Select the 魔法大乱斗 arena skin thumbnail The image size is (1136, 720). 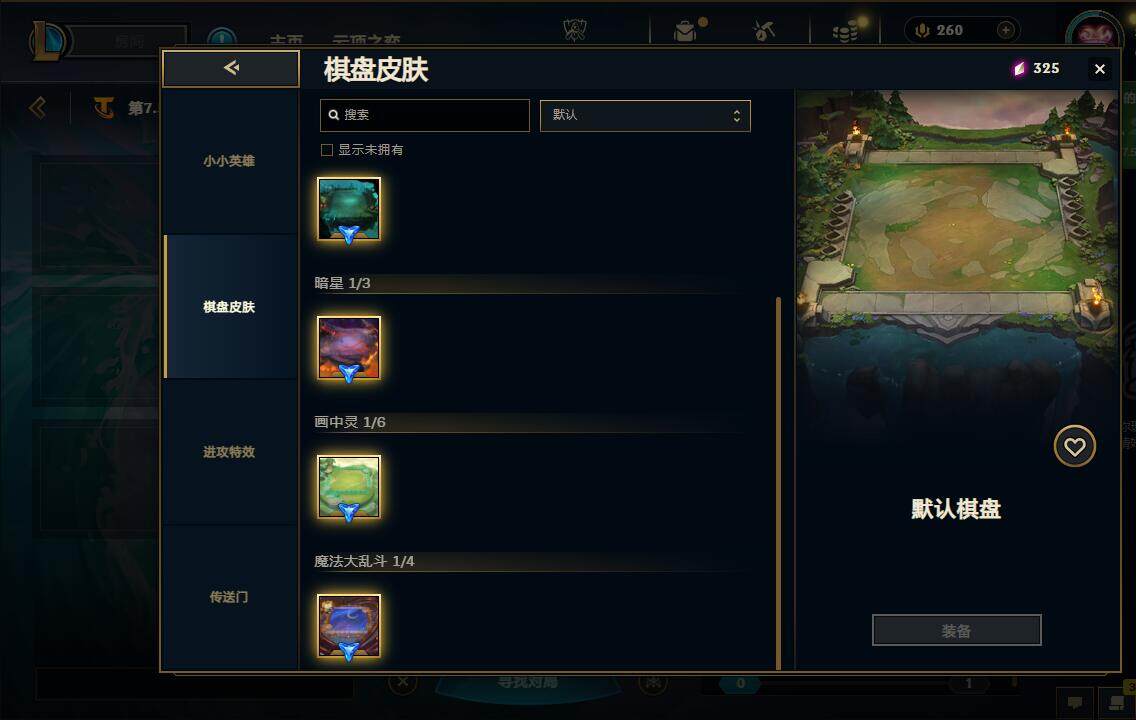pos(348,627)
